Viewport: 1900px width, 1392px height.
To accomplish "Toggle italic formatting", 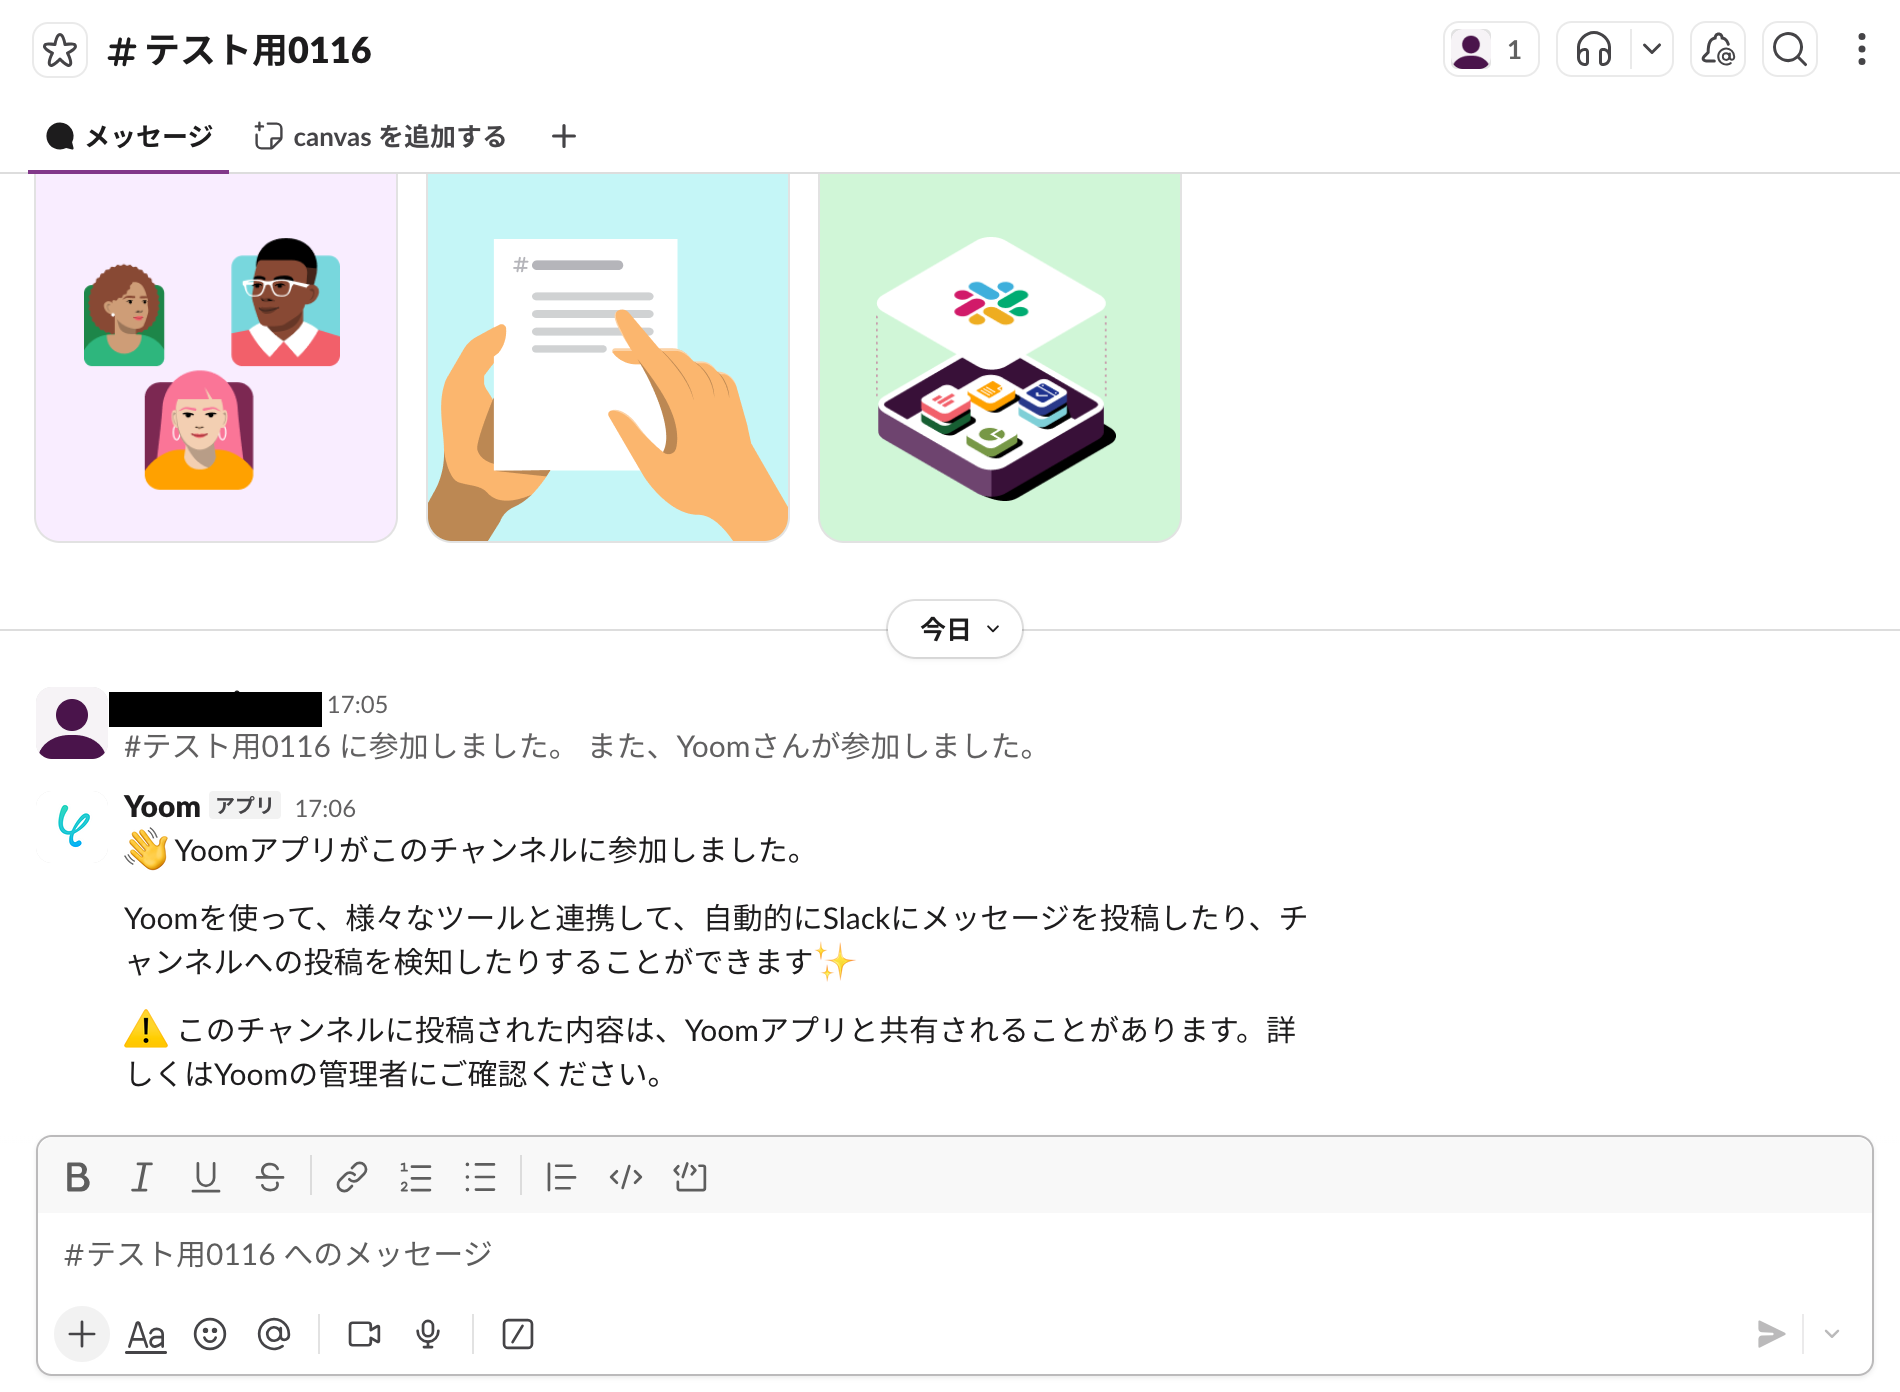I will (x=142, y=1177).
